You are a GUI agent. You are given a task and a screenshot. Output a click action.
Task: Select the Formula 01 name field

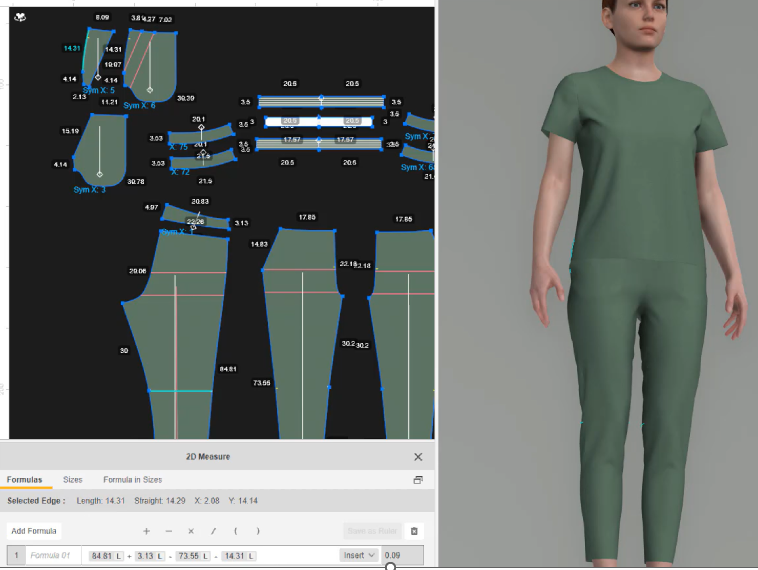[x=52, y=555]
